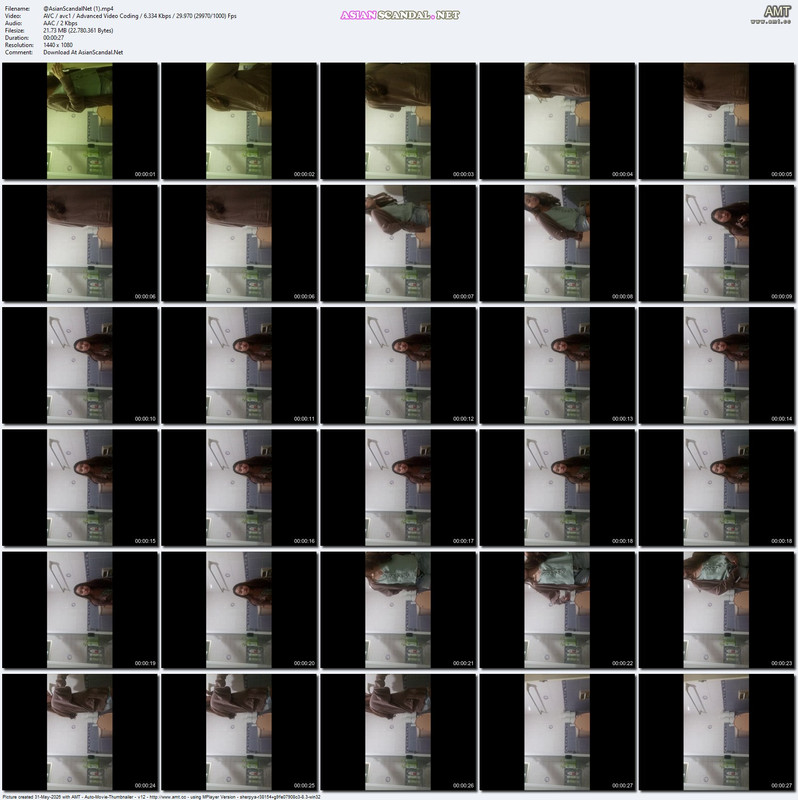The width and height of the screenshot is (798, 800).
Task: Select the frame stamped 00:00:15
Action: pos(80,488)
